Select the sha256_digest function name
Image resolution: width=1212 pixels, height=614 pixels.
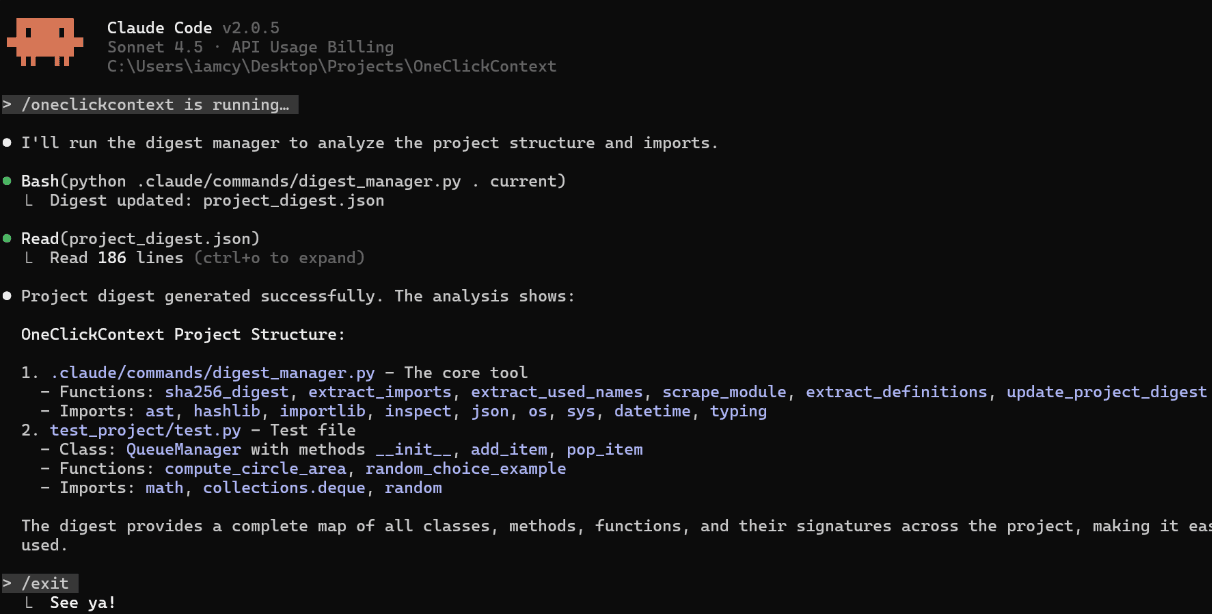[x=226, y=392]
